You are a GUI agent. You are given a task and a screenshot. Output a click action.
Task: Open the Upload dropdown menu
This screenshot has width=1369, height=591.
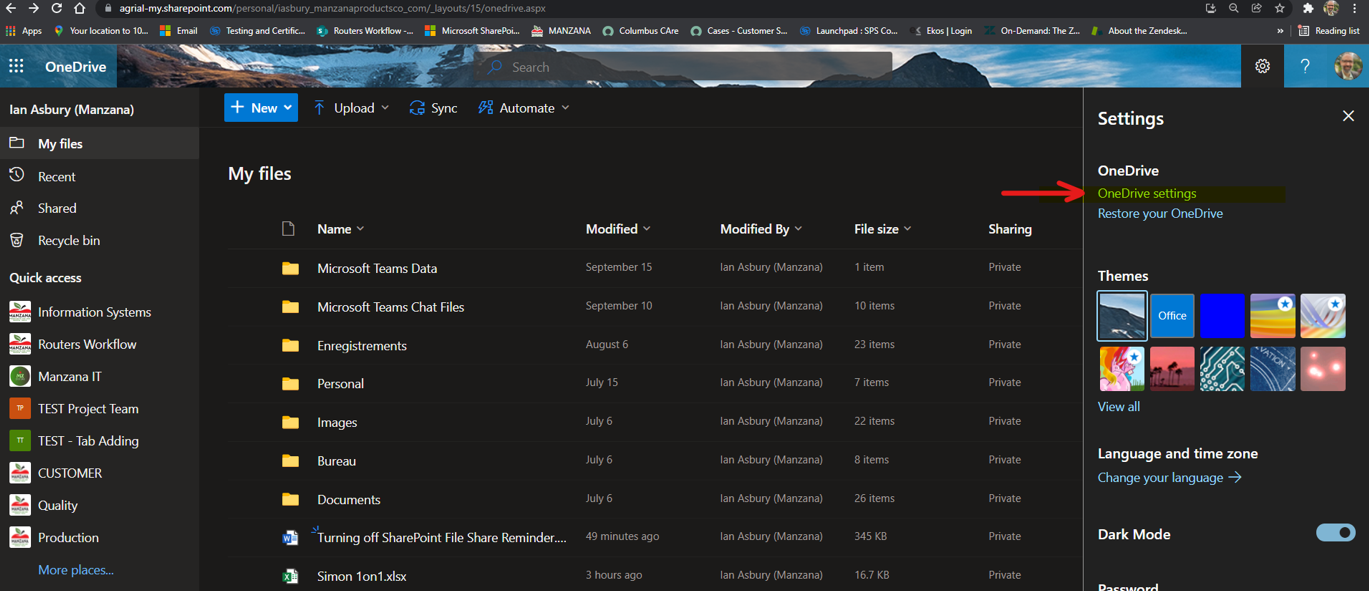(351, 108)
